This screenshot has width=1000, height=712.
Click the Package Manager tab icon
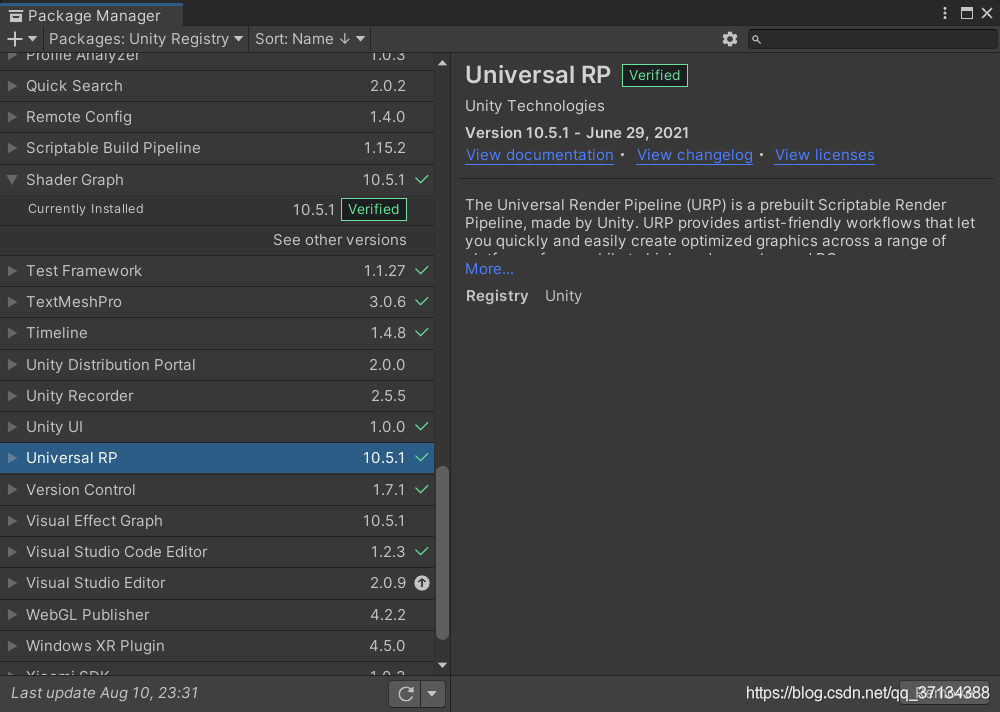[15, 16]
